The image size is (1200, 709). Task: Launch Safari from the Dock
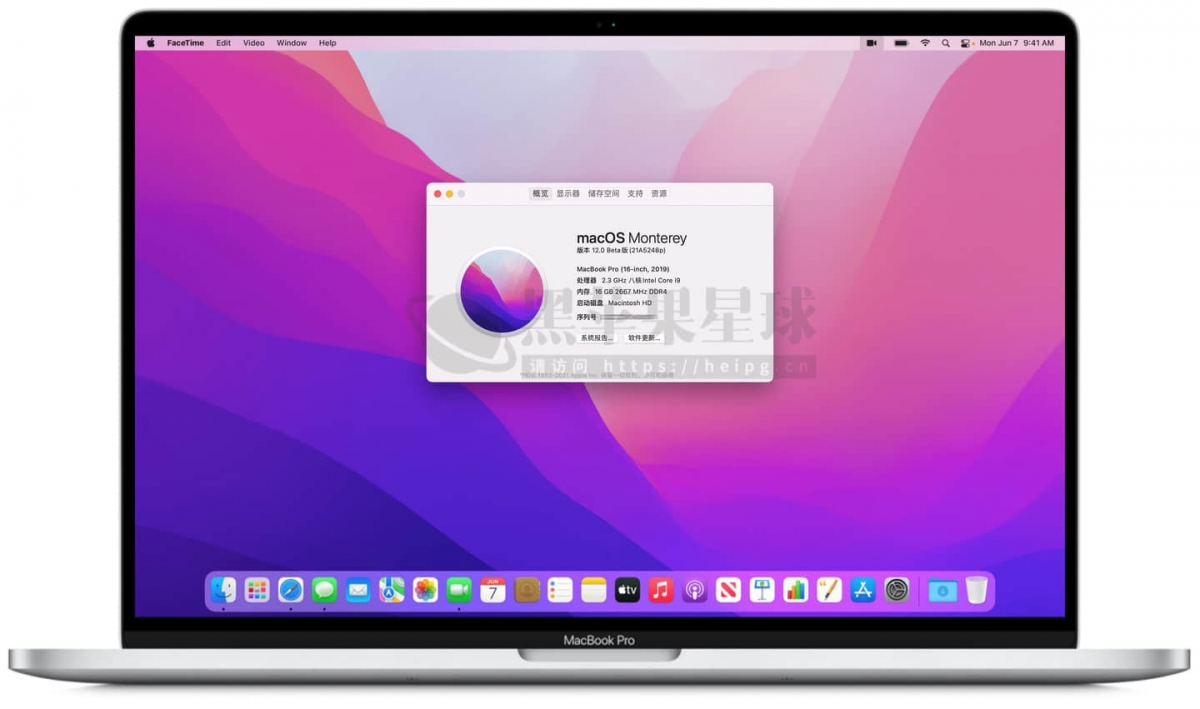(289, 590)
